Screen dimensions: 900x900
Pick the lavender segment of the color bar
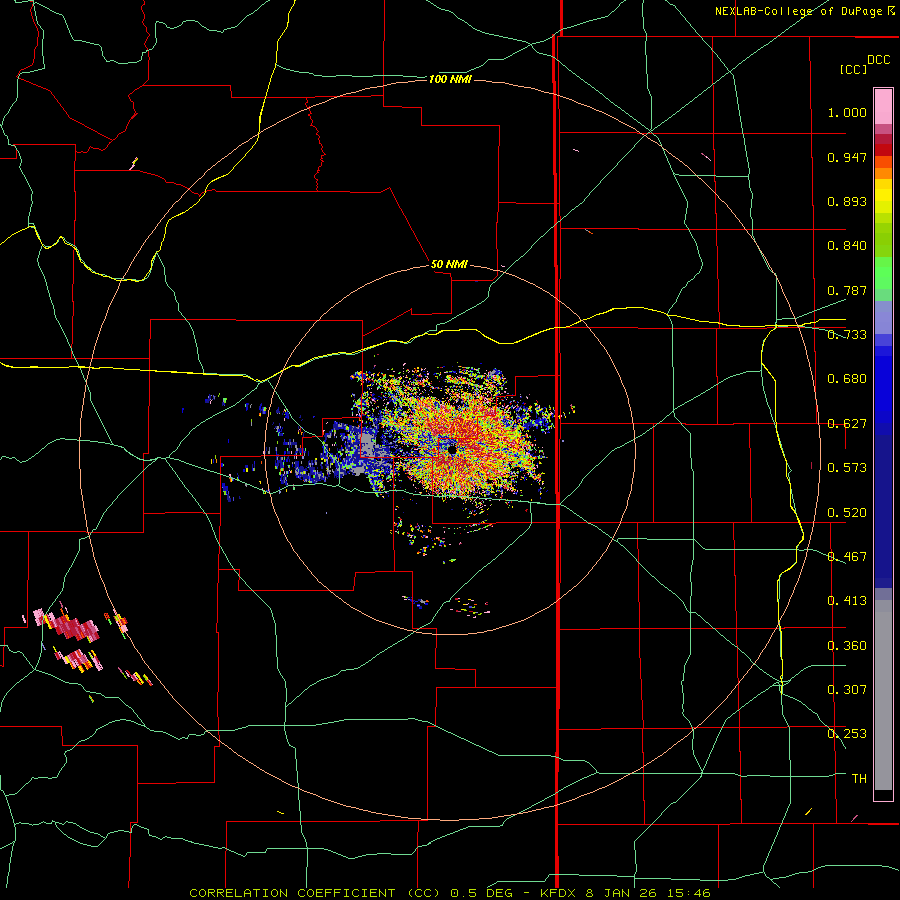tap(883, 317)
